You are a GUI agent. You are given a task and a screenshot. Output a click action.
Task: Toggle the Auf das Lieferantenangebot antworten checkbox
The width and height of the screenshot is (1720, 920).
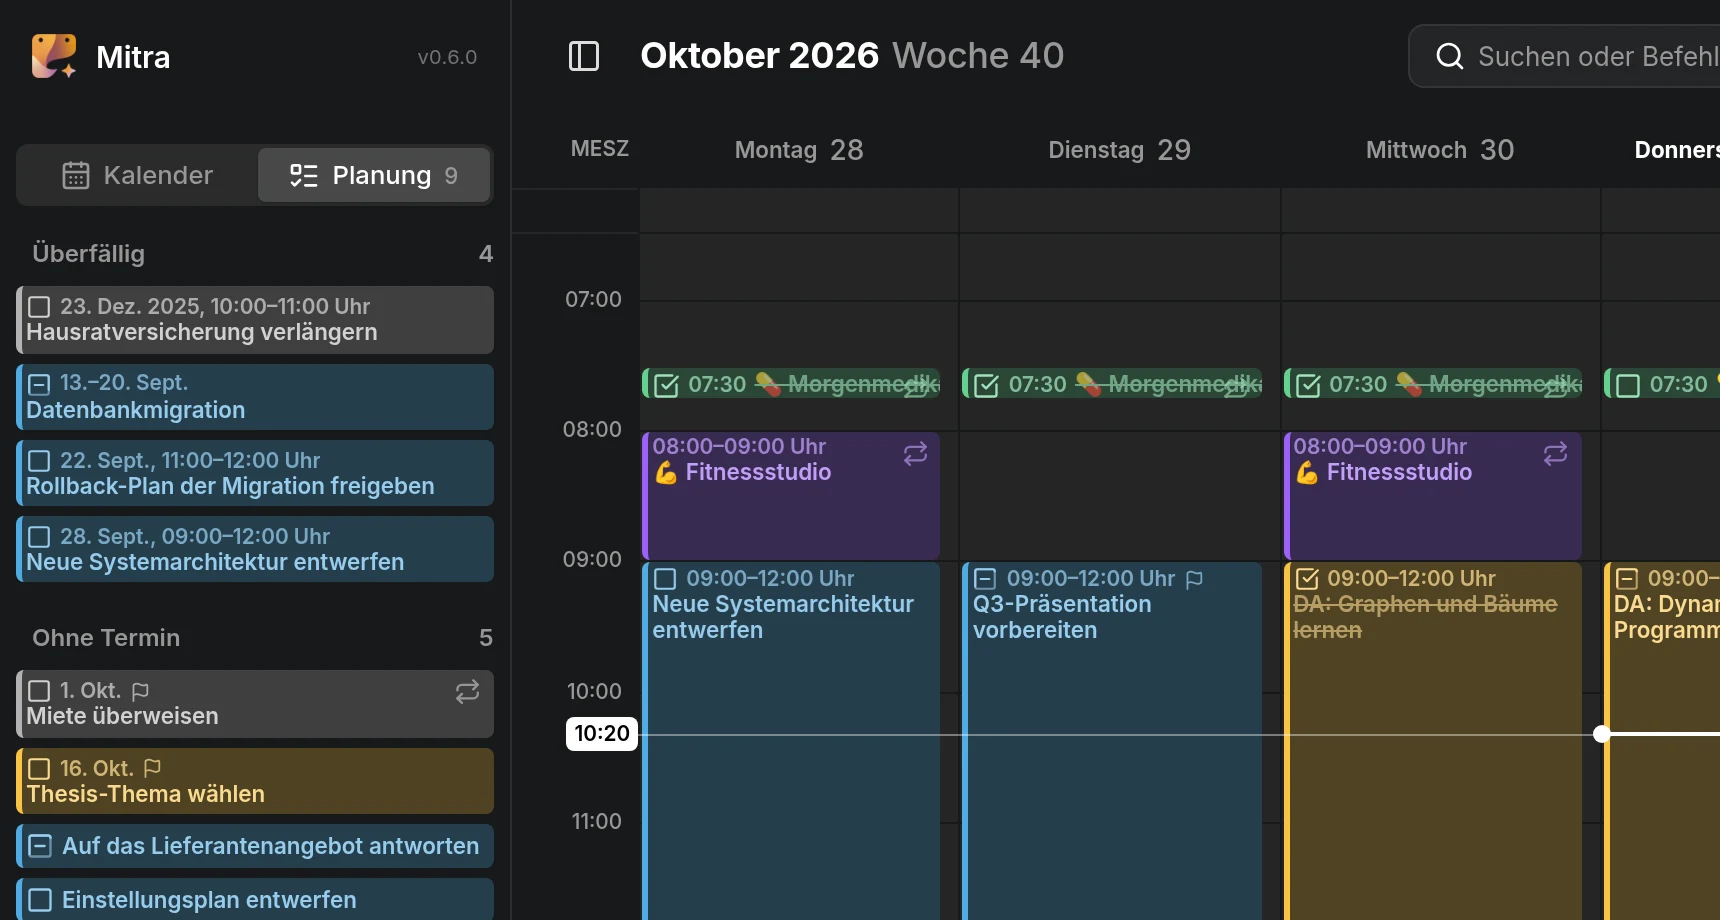coord(40,846)
